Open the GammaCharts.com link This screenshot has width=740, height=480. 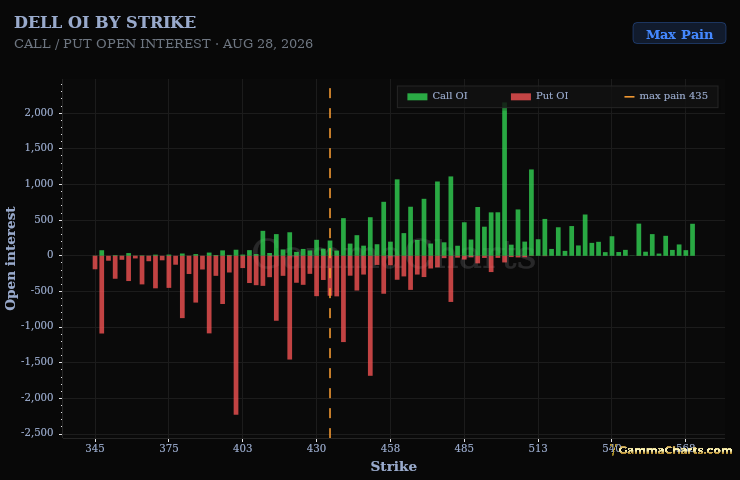tap(675, 450)
